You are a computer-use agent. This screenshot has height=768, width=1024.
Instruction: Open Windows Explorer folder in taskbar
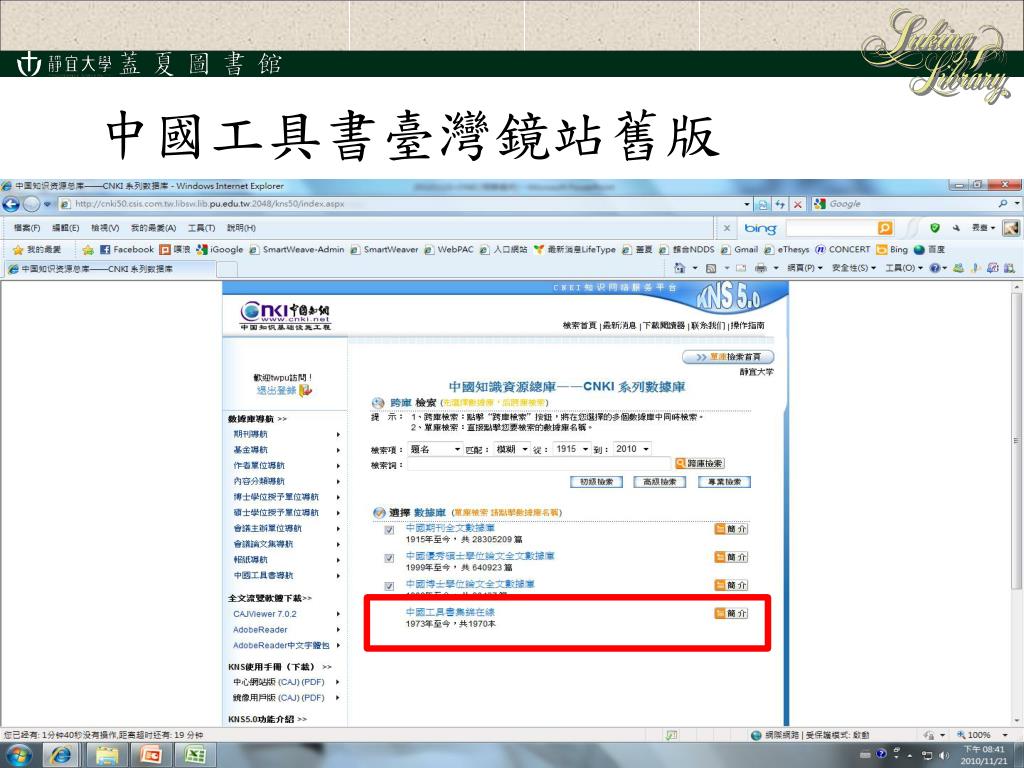tap(106, 755)
